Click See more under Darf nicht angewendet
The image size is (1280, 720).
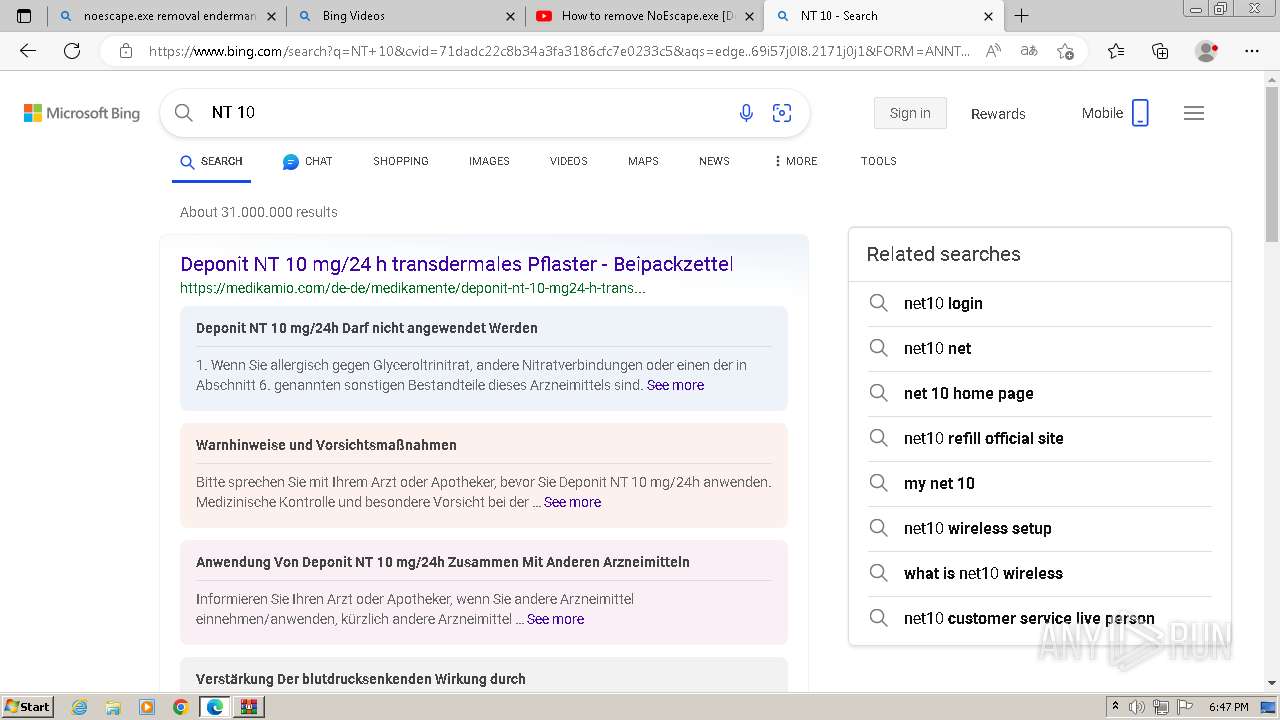click(x=675, y=385)
